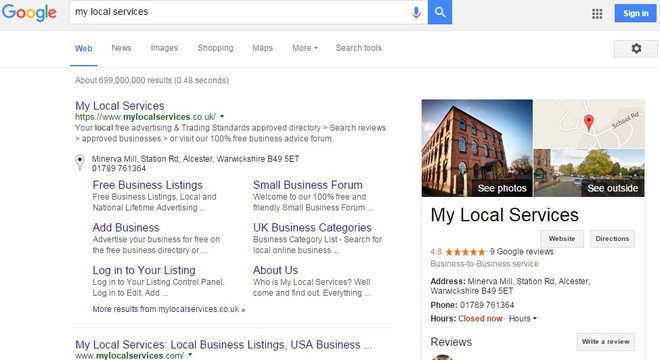Open the 9 Google reviews link
This screenshot has height=360, width=660.
pyautogui.click(x=522, y=252)
